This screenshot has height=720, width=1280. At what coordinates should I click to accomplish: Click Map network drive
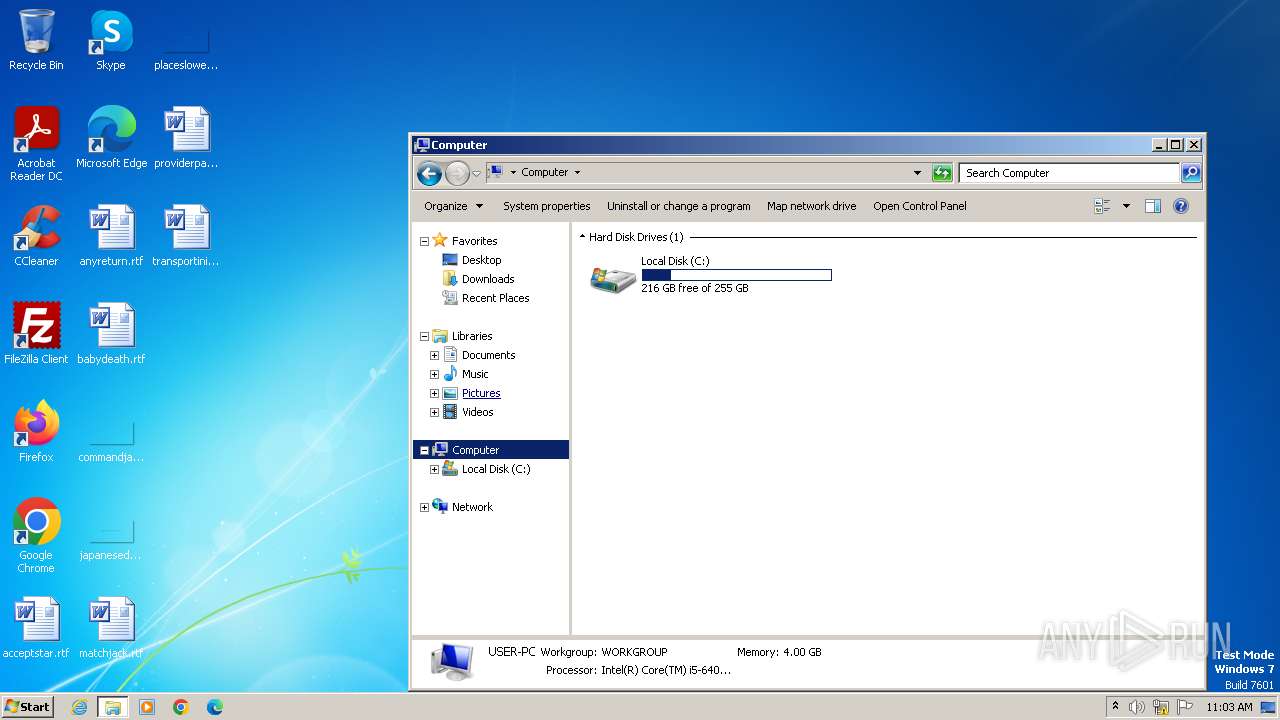coord(811,206)
